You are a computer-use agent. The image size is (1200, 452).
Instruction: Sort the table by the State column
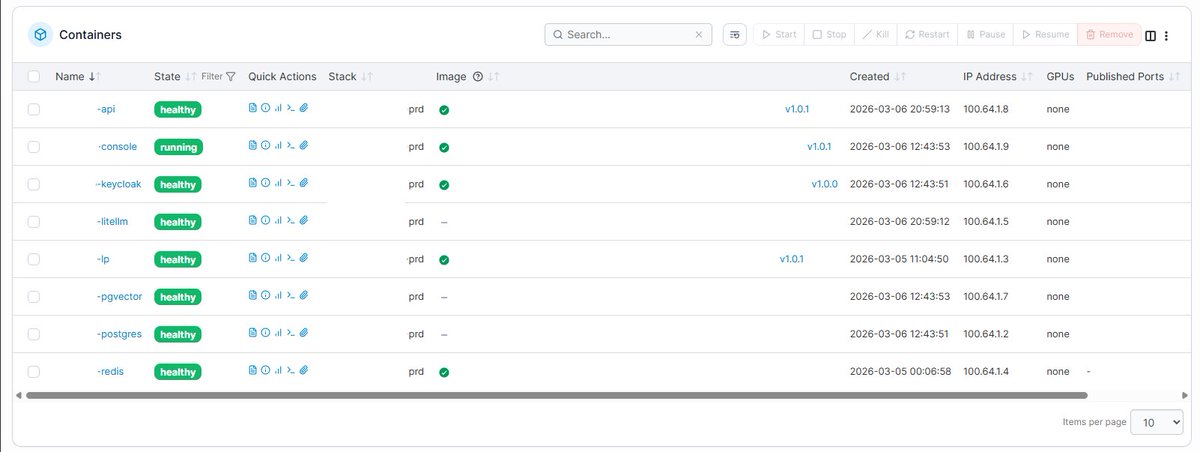click(x=175, y=76)
